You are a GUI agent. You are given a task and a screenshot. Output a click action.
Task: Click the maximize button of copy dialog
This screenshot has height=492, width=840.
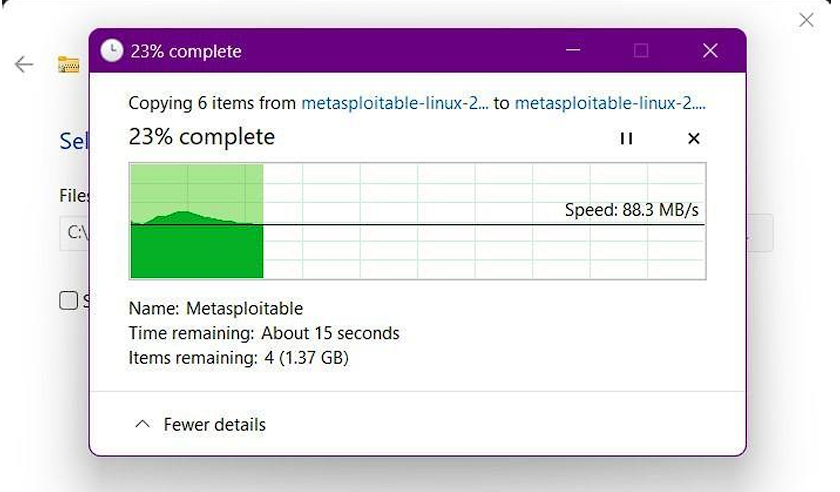(641, 51)
